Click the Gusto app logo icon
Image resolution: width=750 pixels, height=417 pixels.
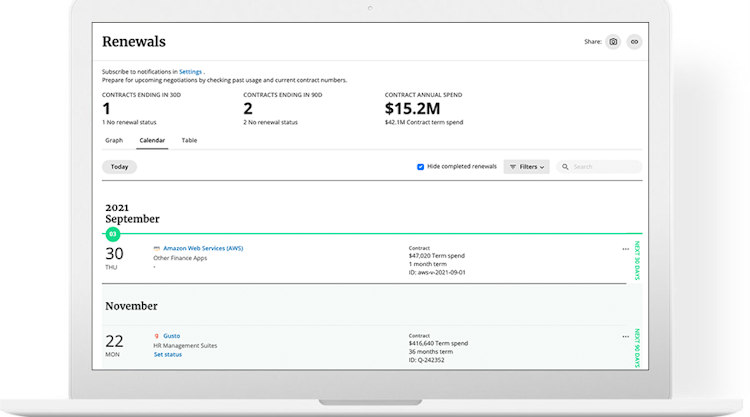click(x=156, y=336)
